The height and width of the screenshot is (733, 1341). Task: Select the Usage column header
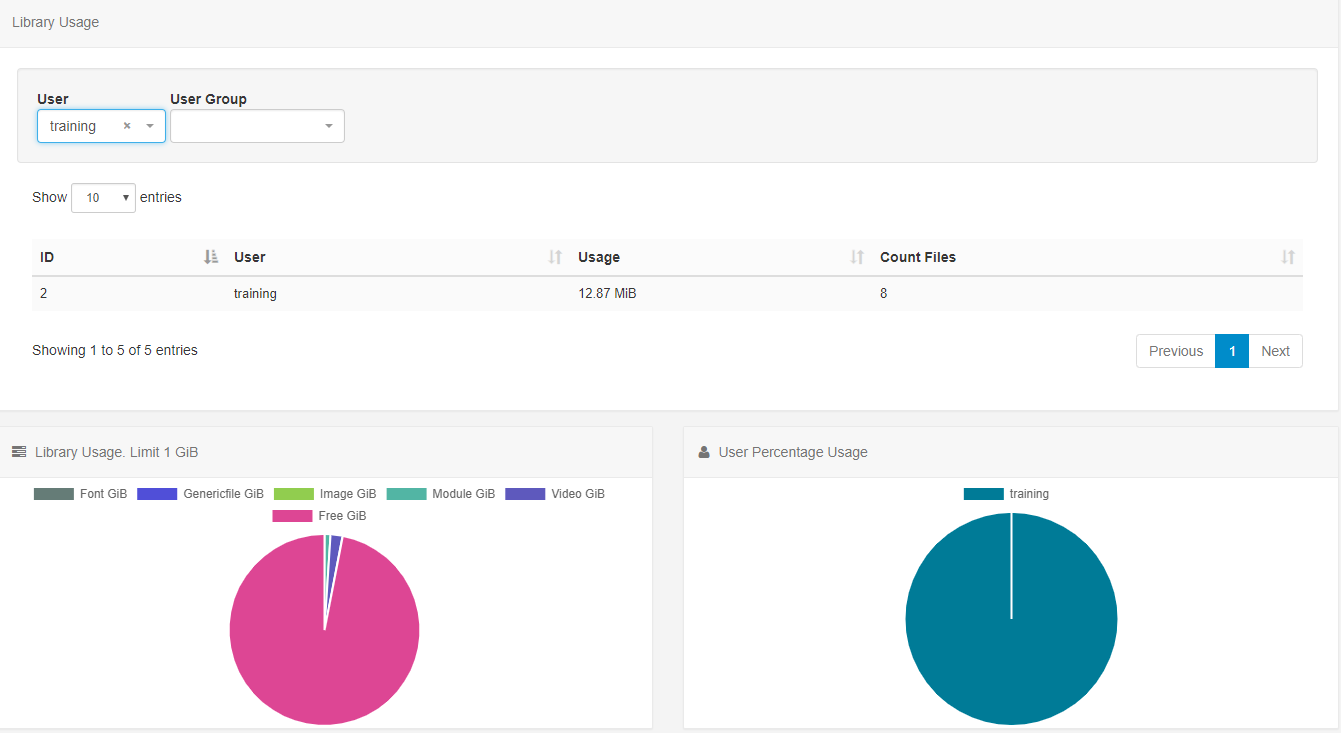(599, 257)
